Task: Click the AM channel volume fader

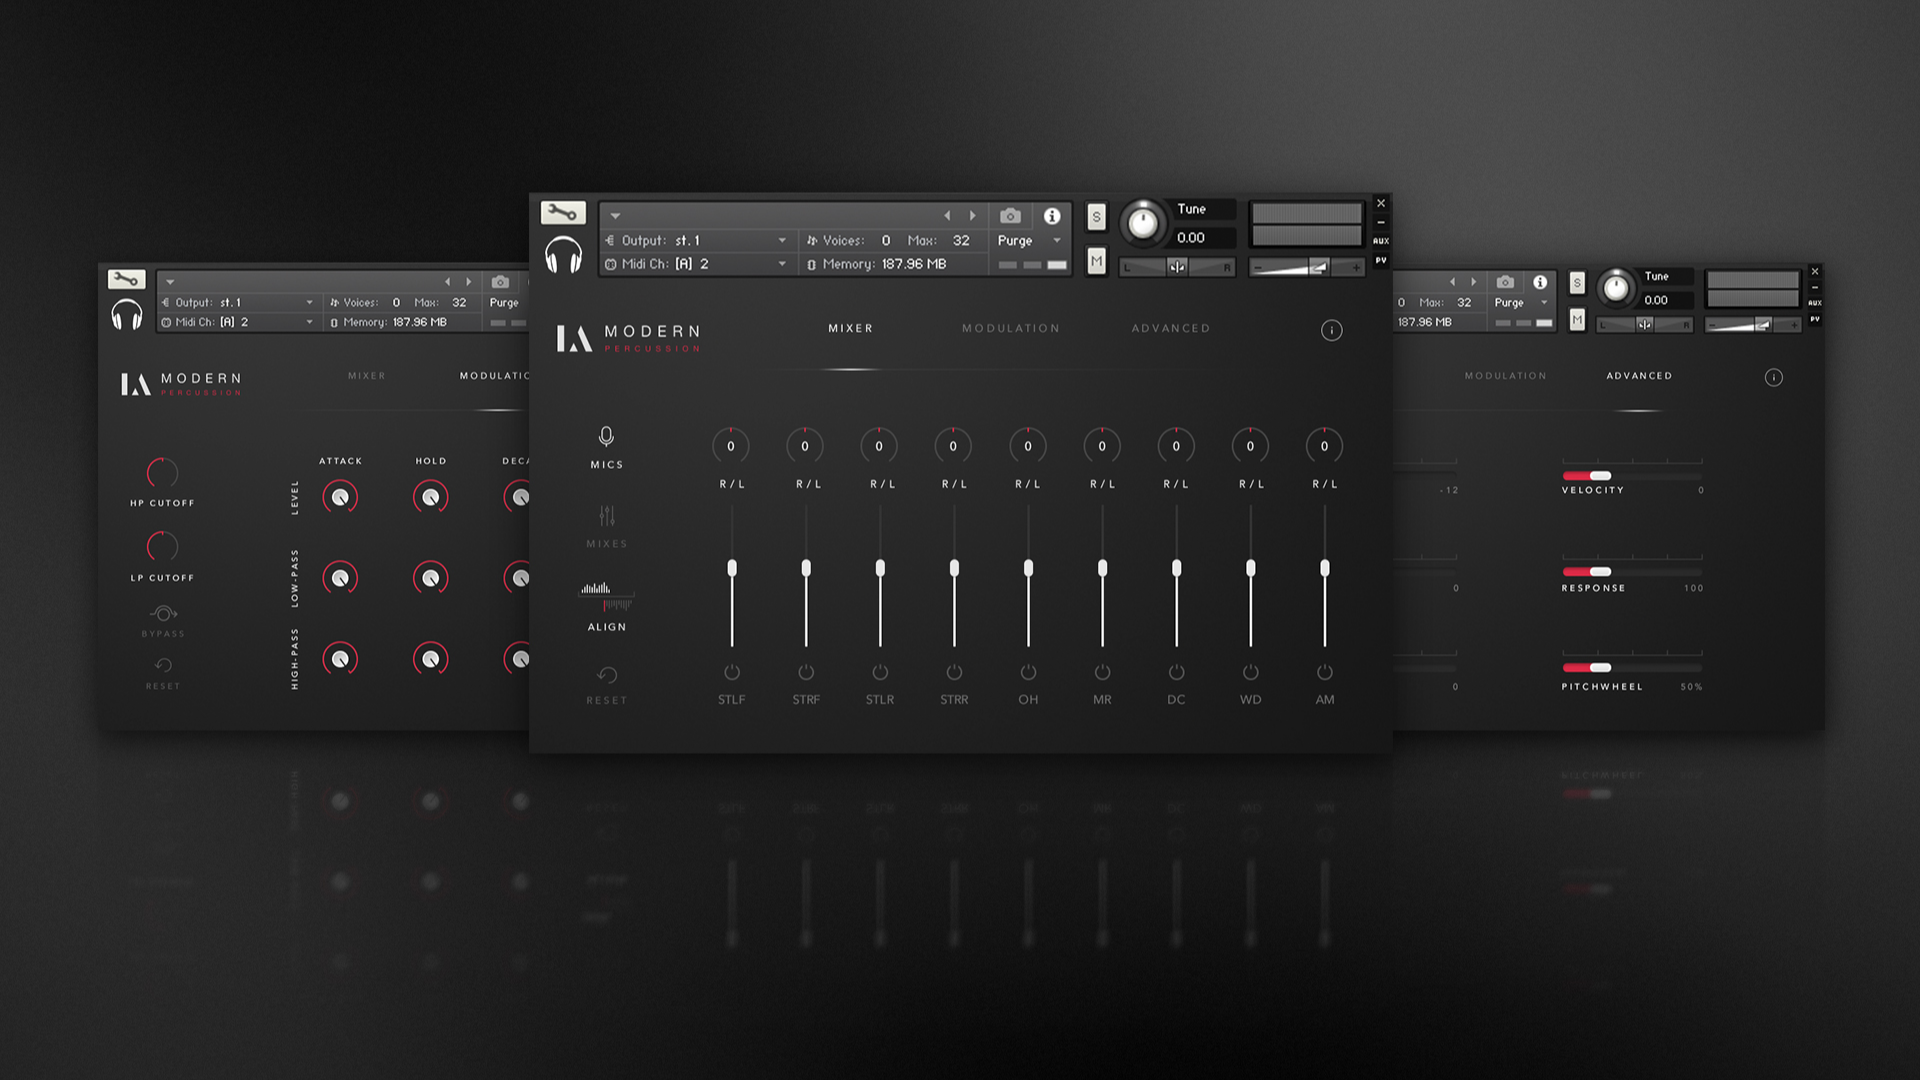Action: pos(1324,567)
